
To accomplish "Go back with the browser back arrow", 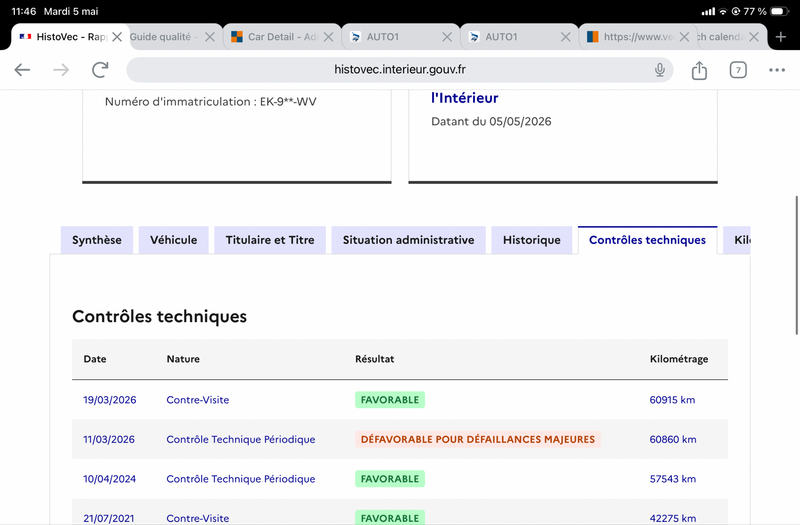I will coord(22,69).
